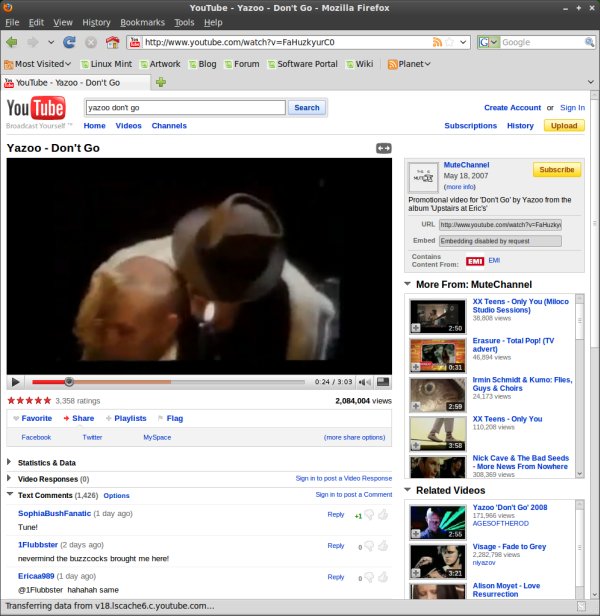Click the video progress scrubber handle
This screenshot has height=616, width=600.
[x=69, y=381]
